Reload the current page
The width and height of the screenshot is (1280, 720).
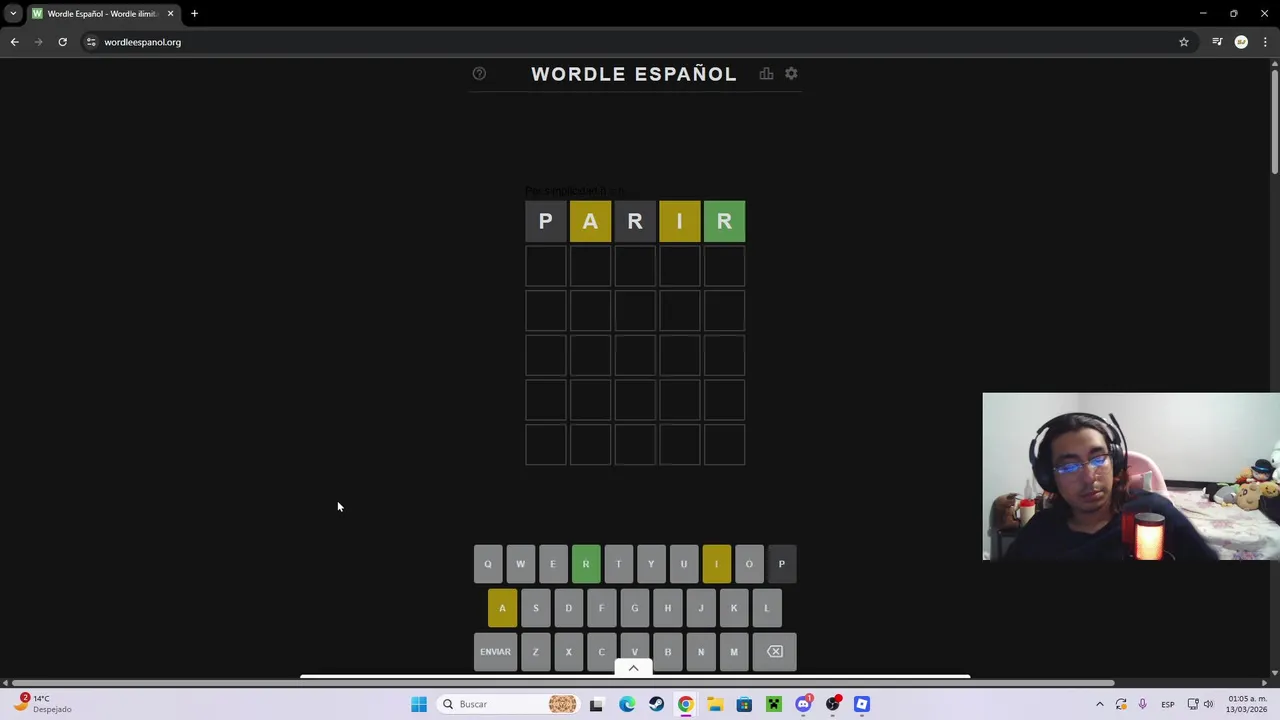[x=62, y=42]
